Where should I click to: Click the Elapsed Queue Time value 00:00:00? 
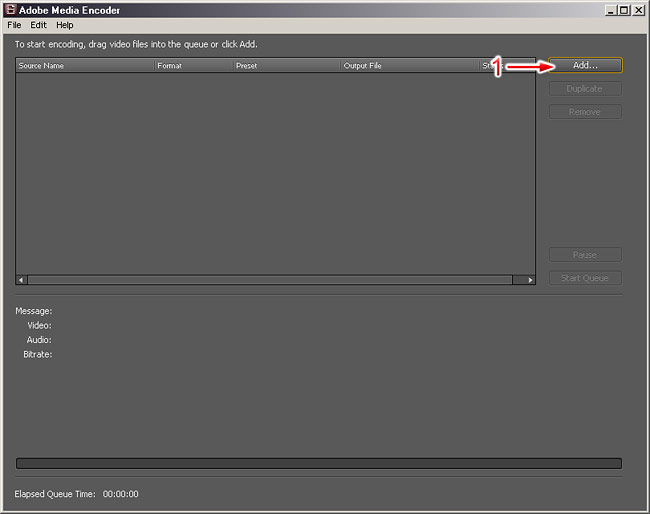tap(121, 494)
